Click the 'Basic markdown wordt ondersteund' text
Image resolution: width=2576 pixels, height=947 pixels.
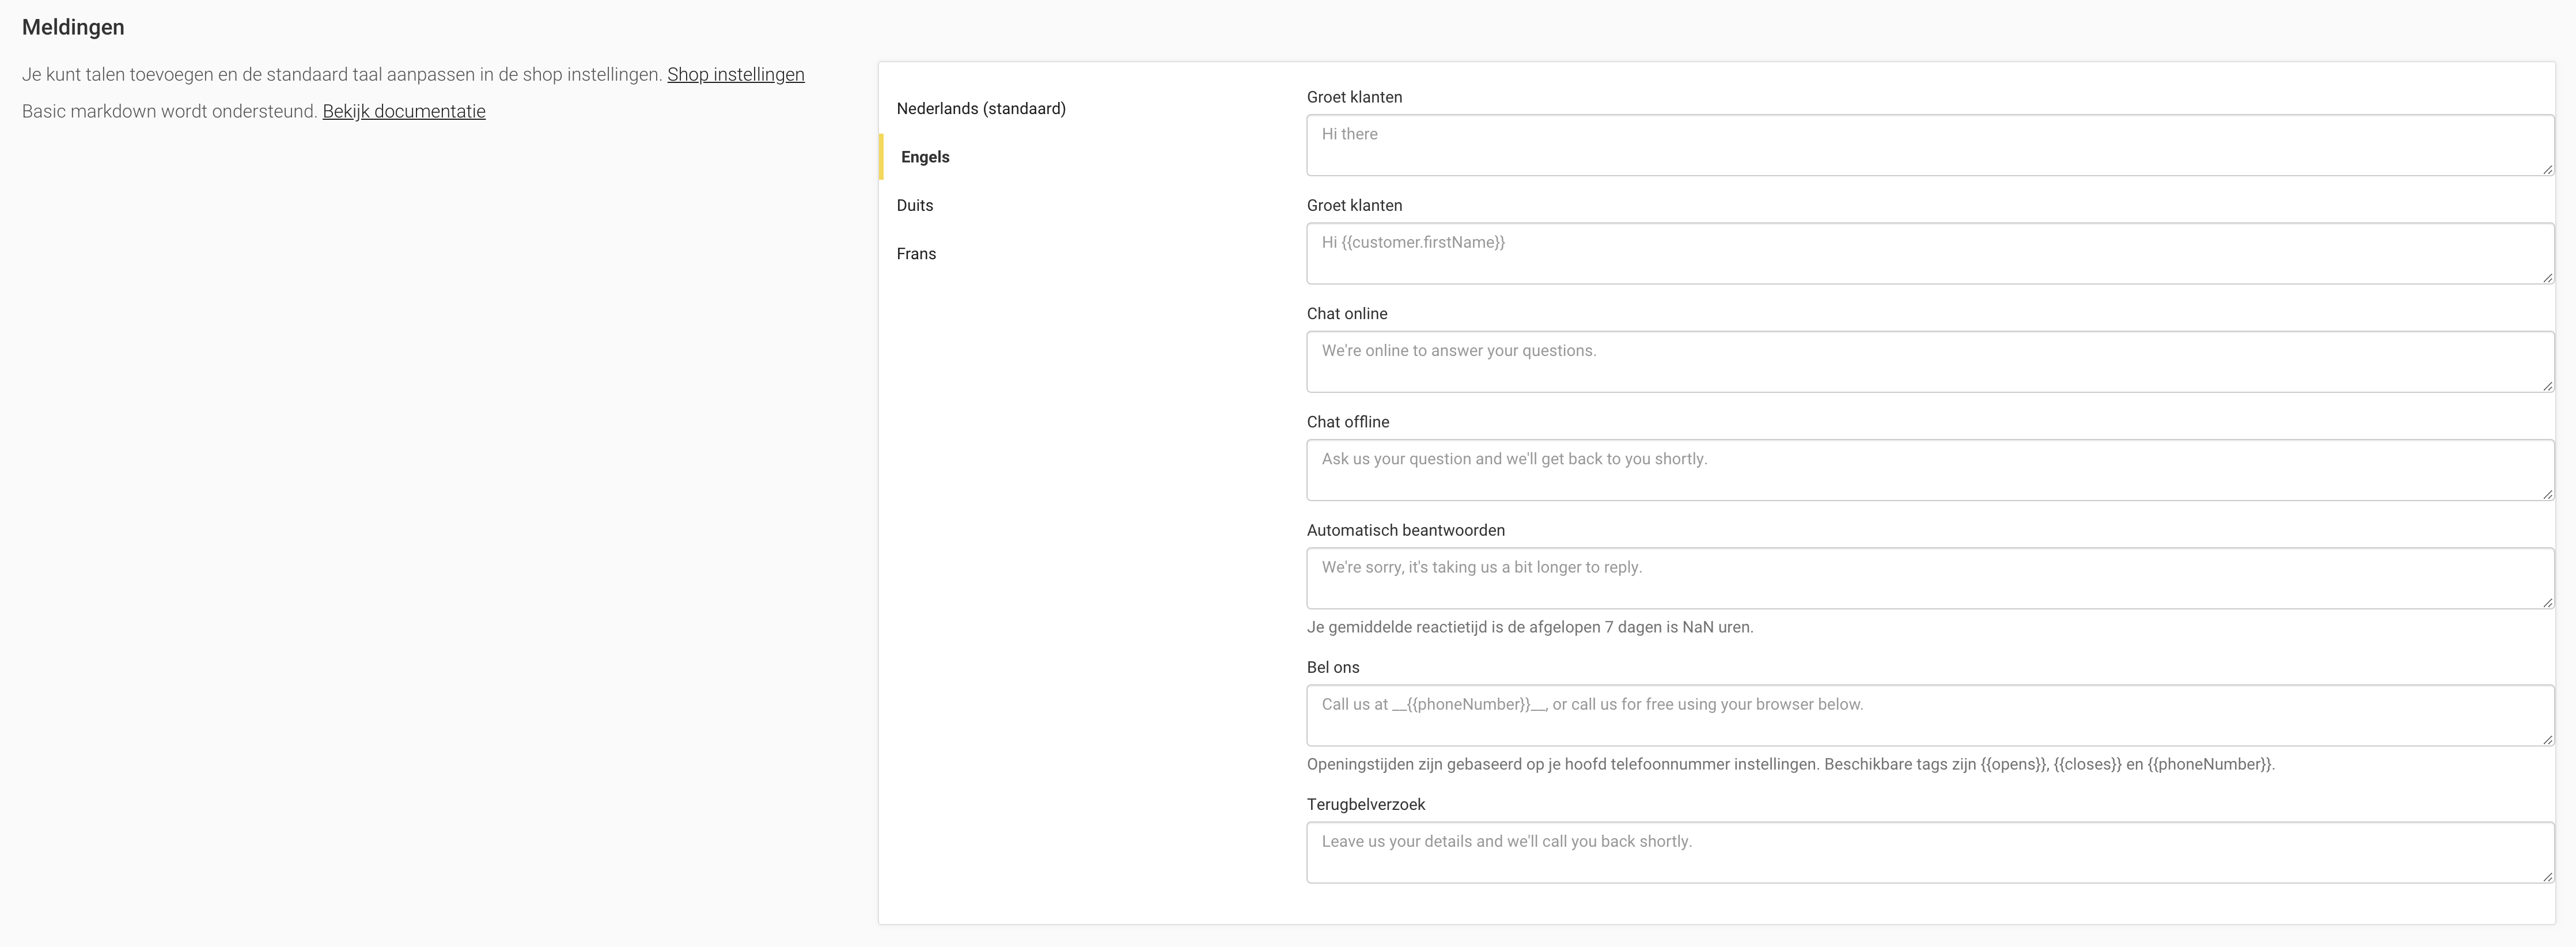(170, 112)
